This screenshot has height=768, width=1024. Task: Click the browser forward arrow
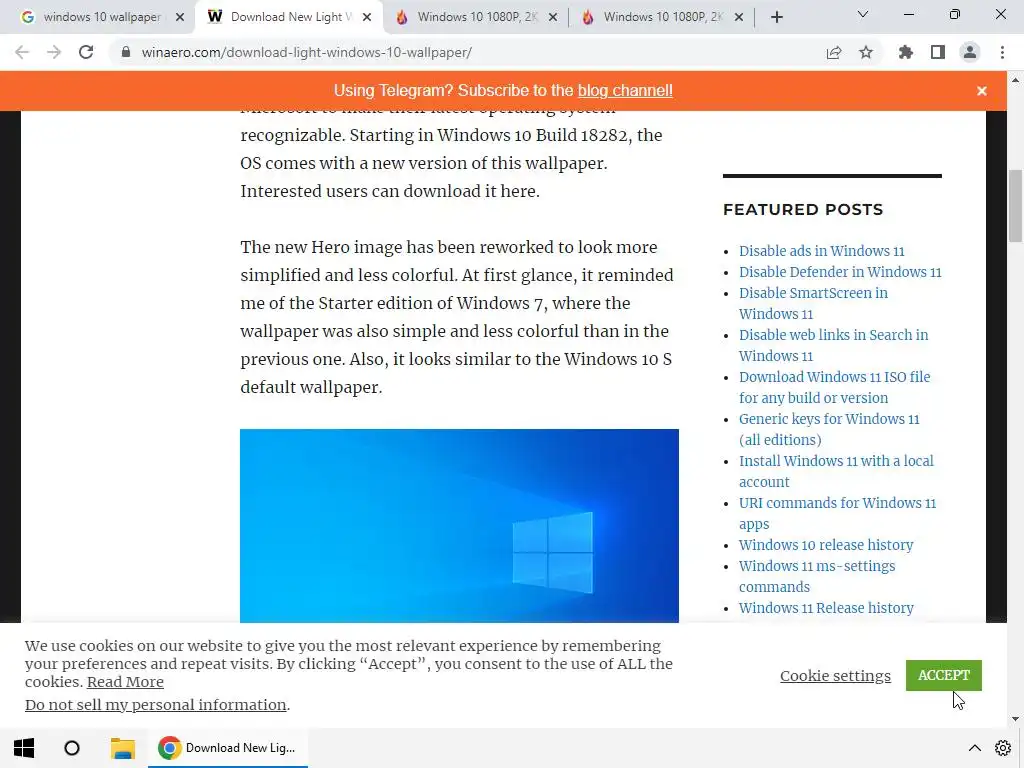tap(54, 52)
